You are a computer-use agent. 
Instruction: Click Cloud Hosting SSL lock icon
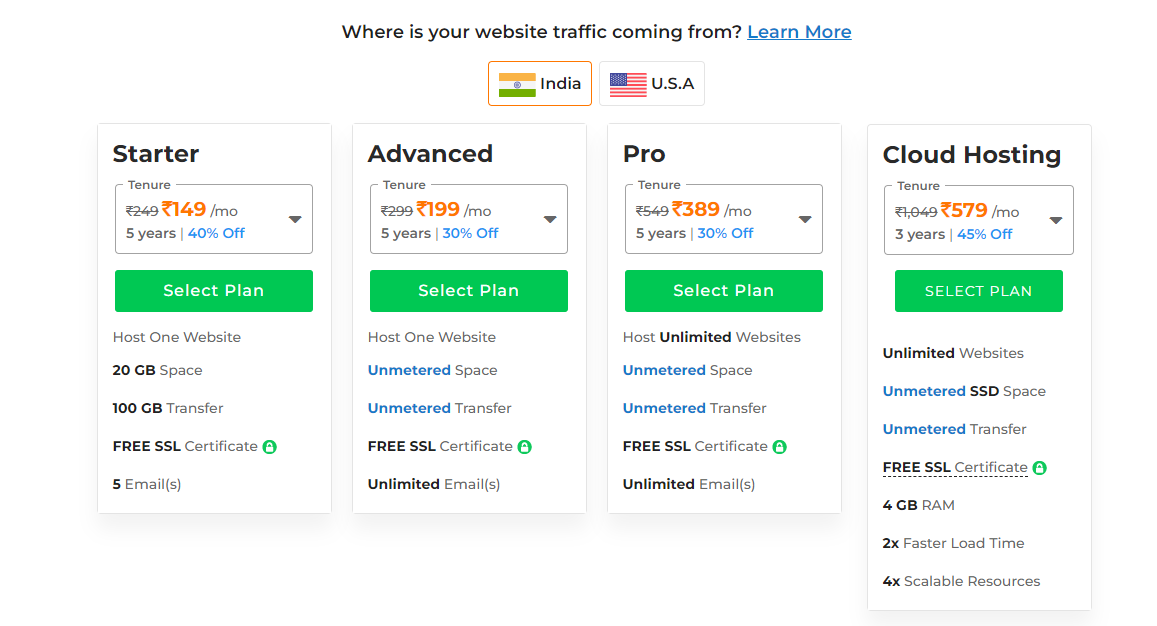coord(1040,467)
